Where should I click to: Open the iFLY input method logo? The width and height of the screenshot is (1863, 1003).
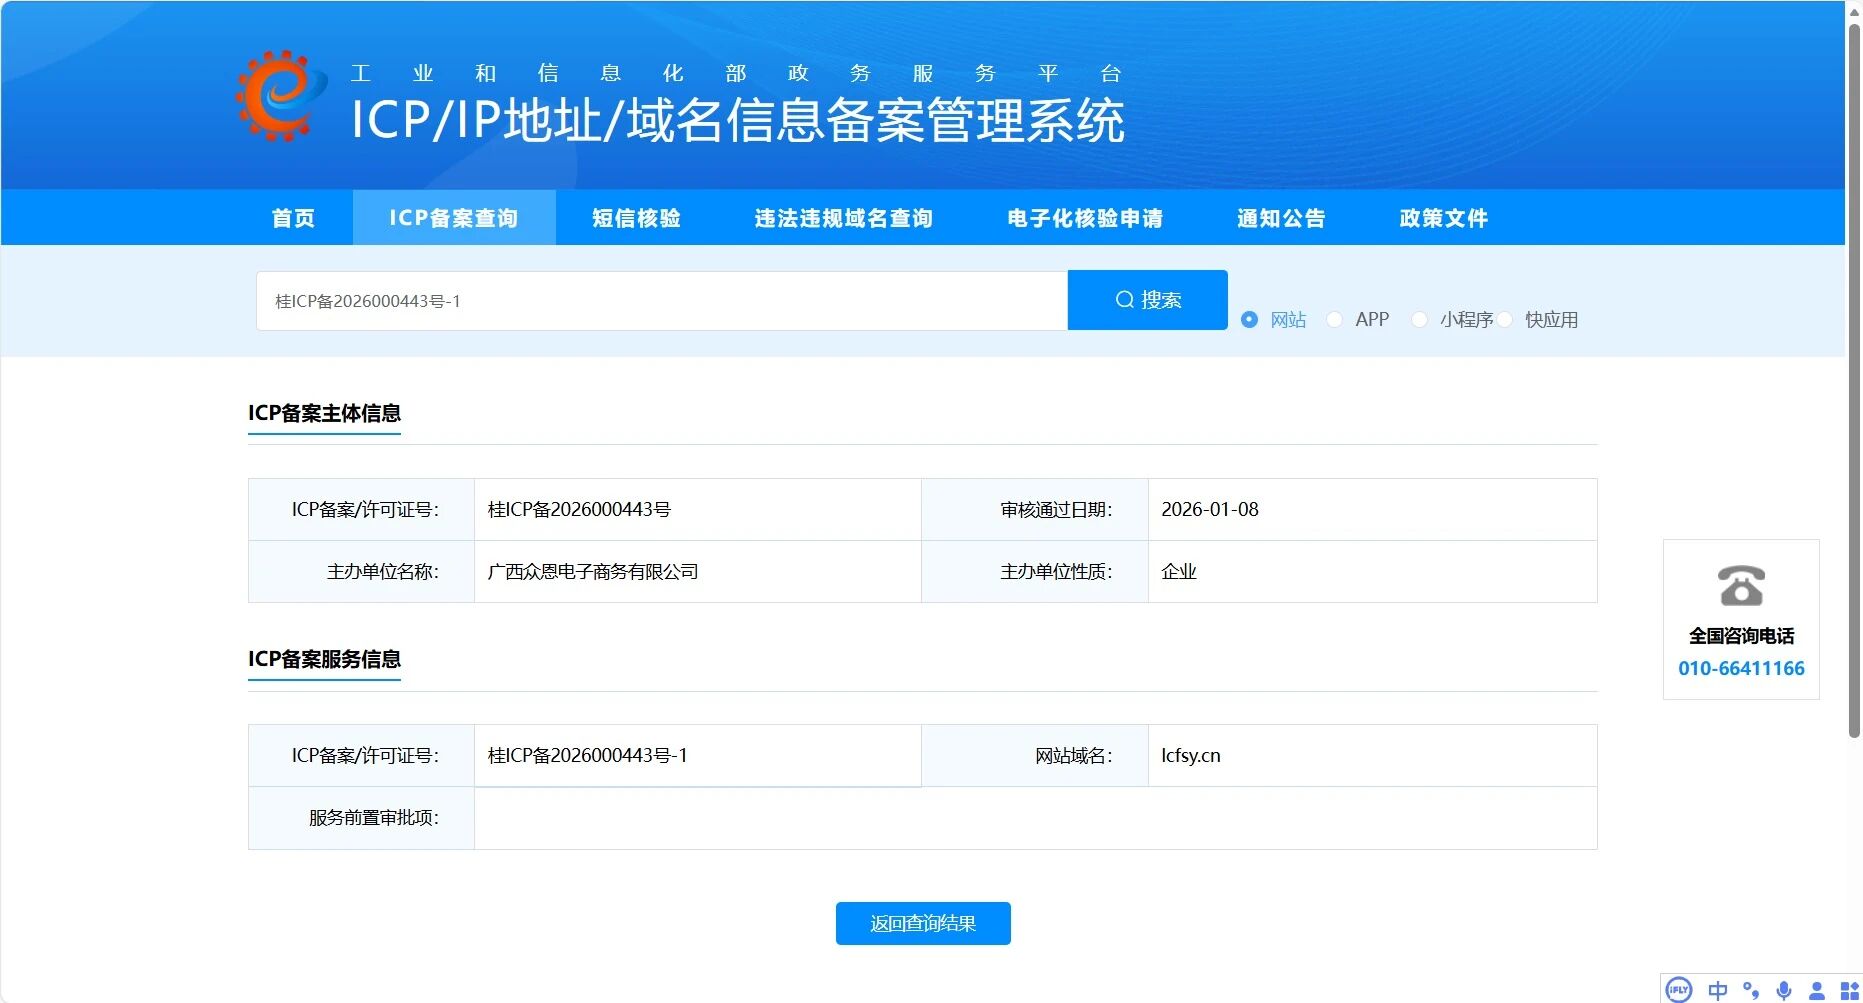tap(1678, 990)
